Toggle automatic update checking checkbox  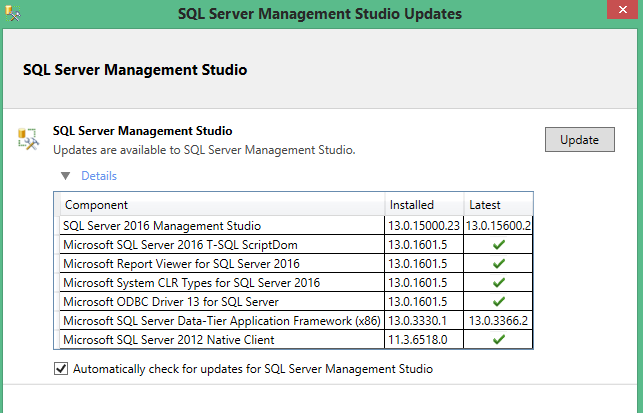click(x=61, y=369)
